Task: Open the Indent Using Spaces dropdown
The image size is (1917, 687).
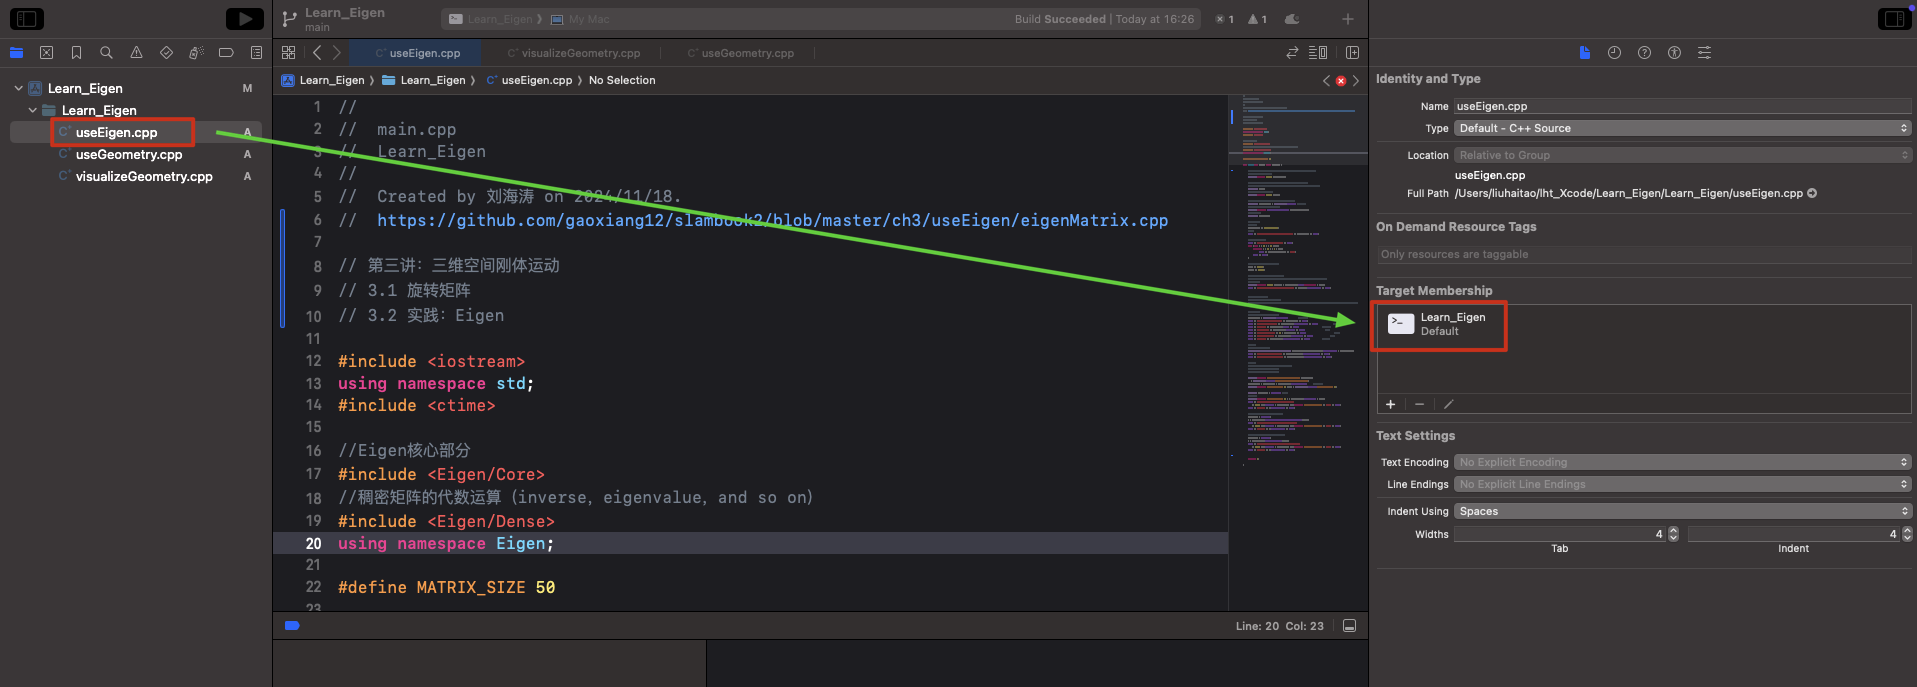Action: coord(1683,511)
